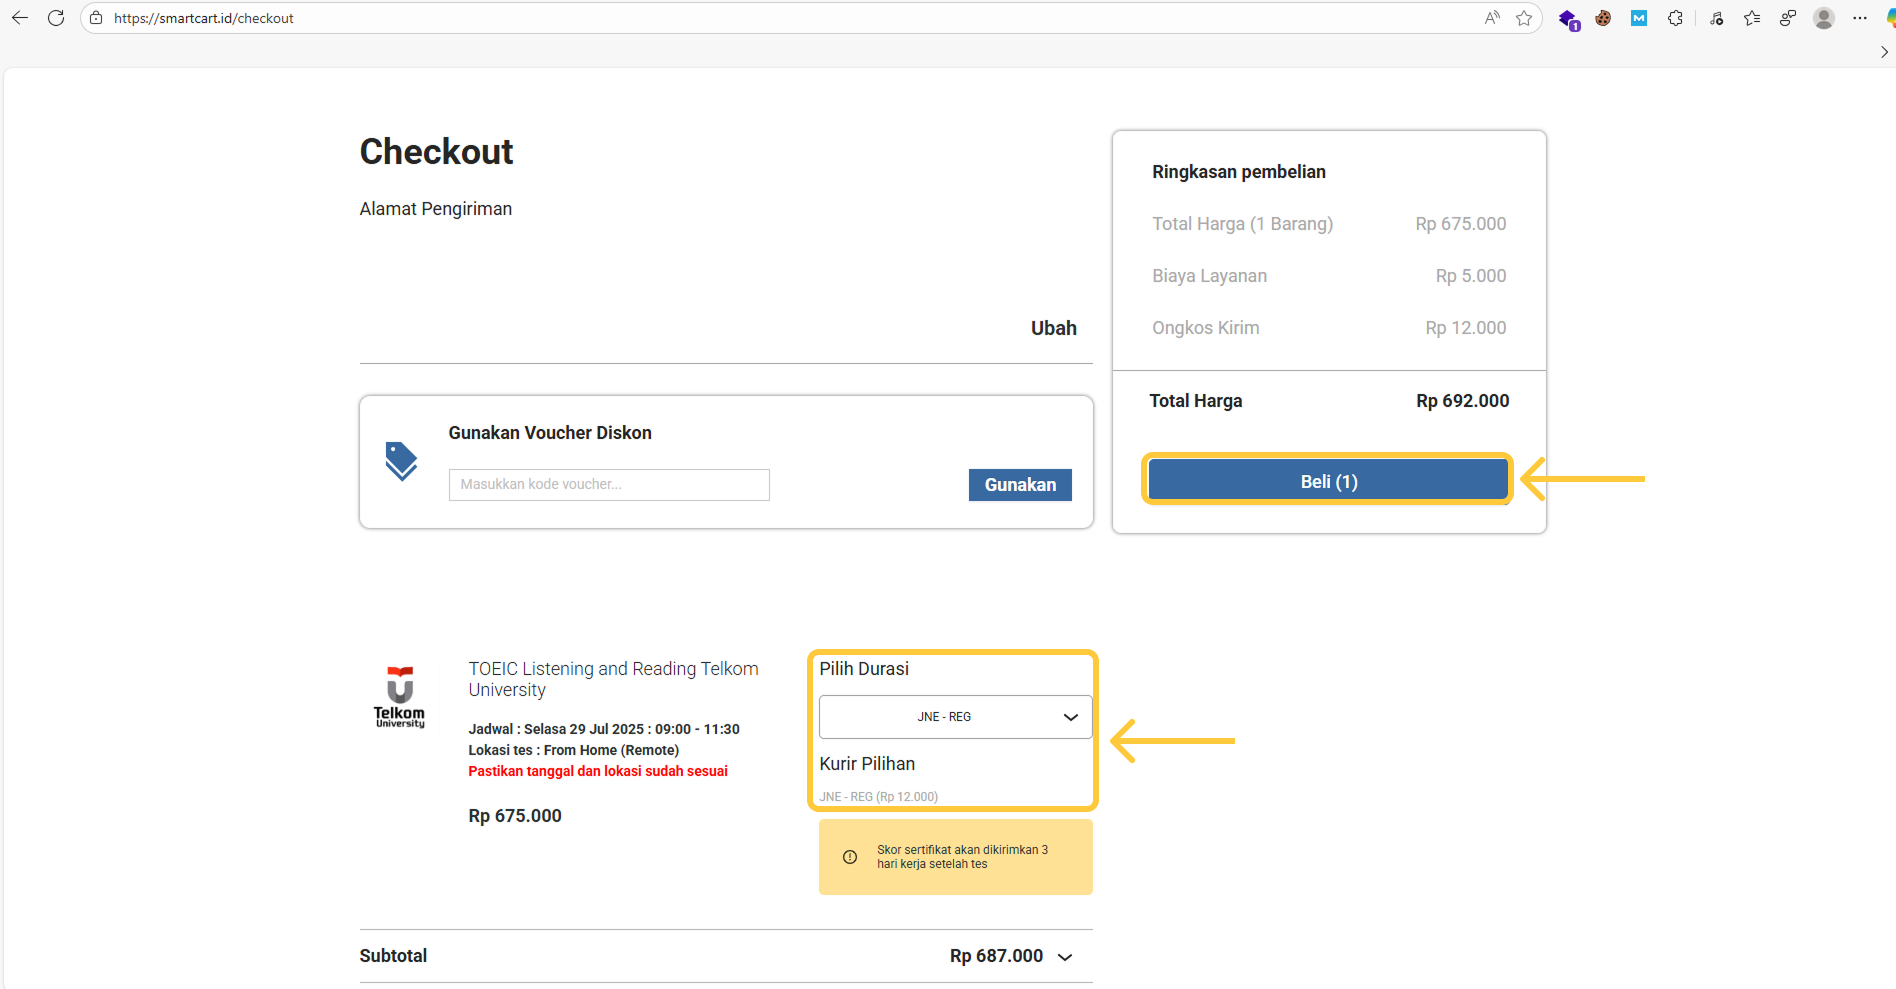The image size is (1896, 989).
Task: Open browser Settings and more menu
Action: [x=1860, y=18]
